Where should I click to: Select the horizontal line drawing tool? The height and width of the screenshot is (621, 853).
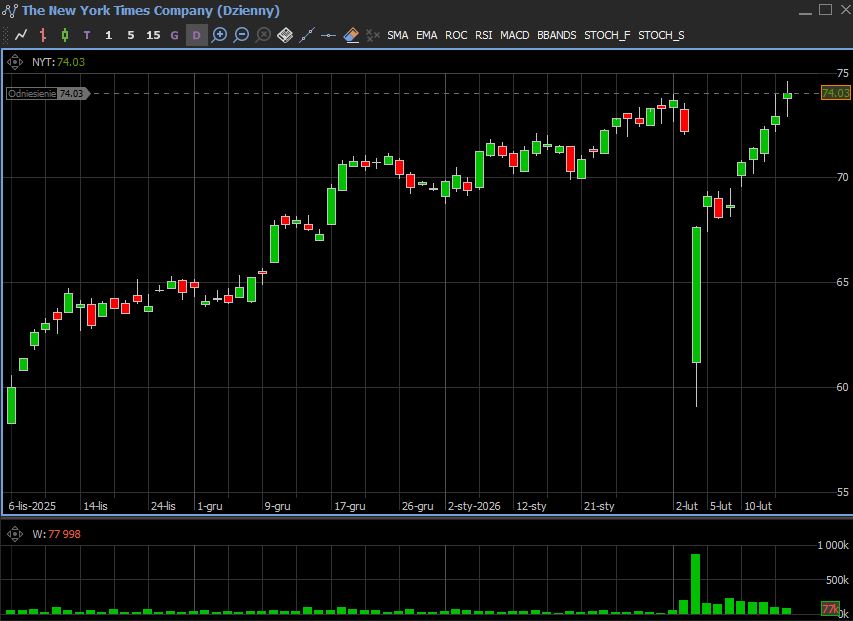(x=329, y=35)
